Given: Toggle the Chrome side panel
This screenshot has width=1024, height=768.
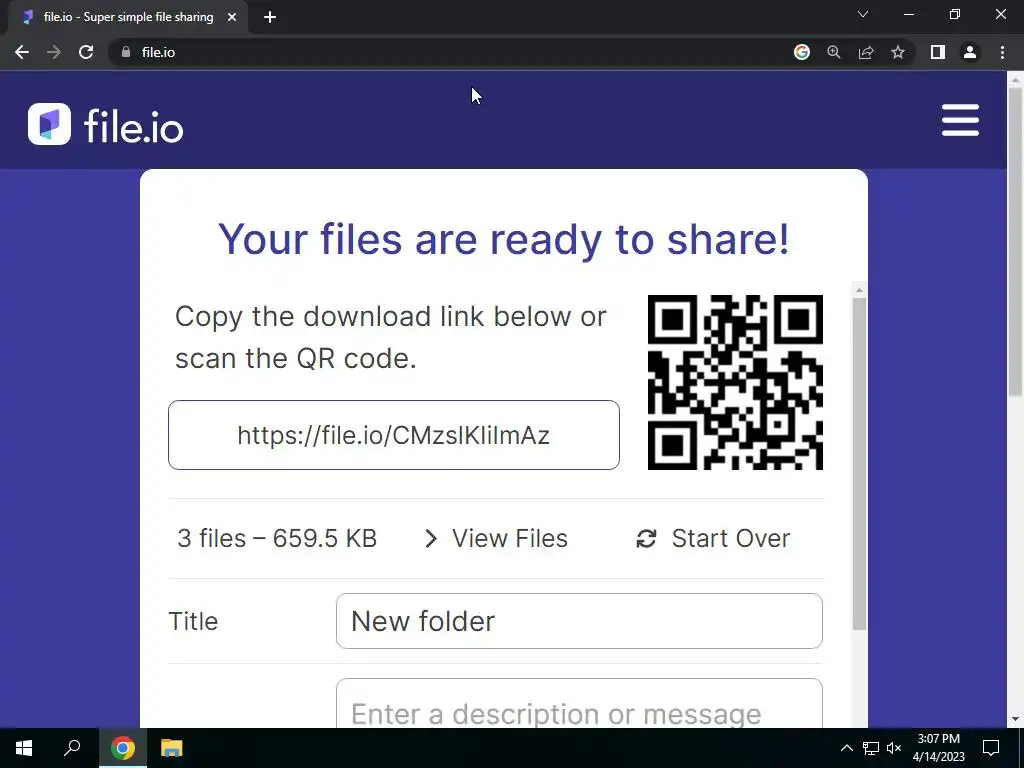Looking at the screenshot, I should point(938,52).
